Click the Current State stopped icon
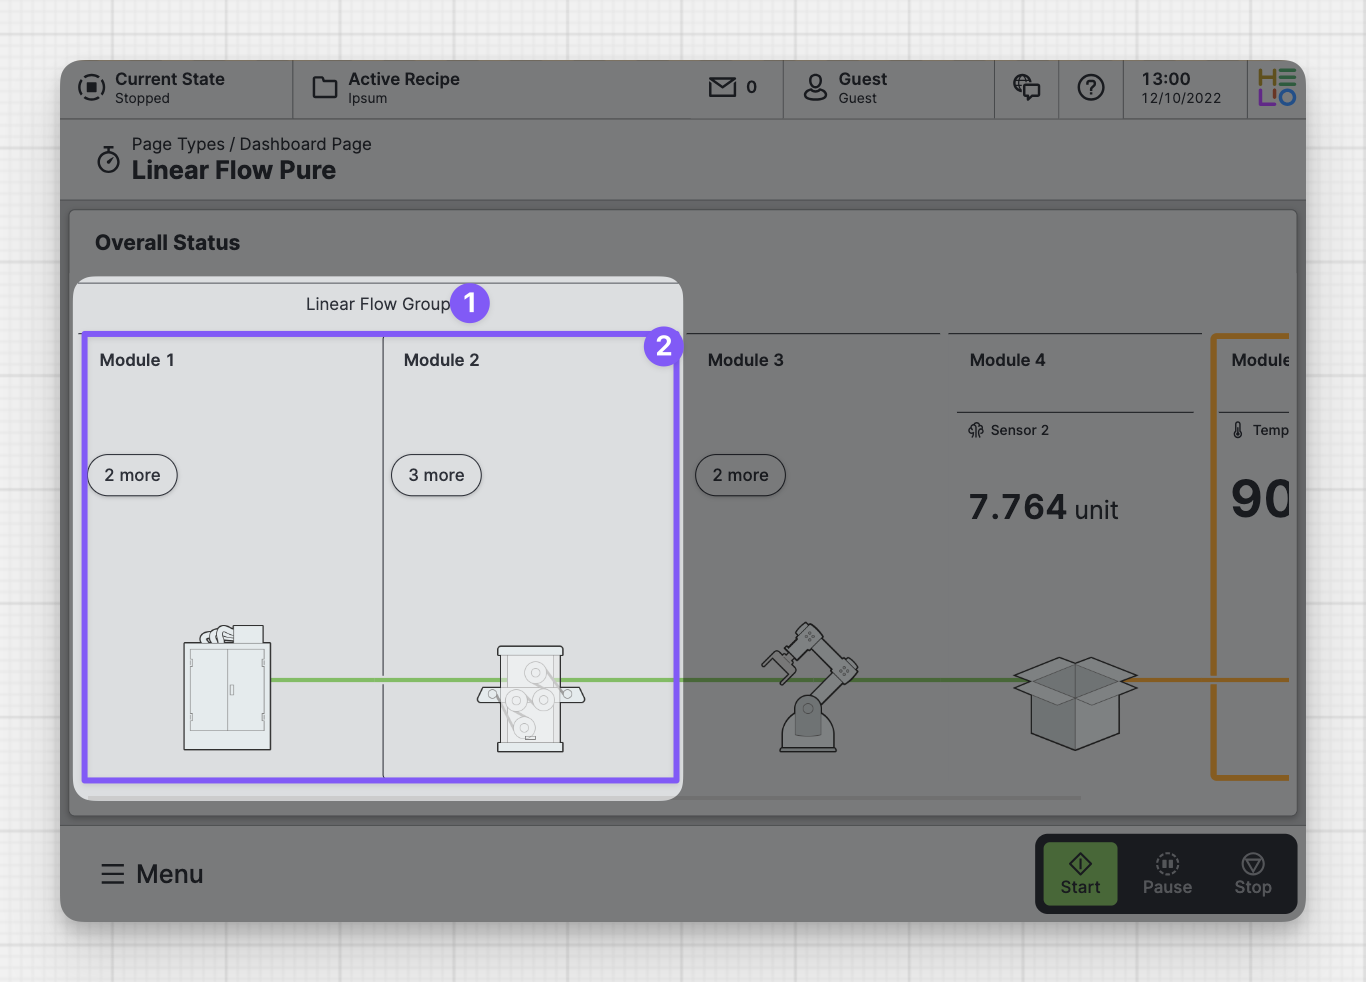The height and width of the screenshot is (982, 1366). click(91, 88)
